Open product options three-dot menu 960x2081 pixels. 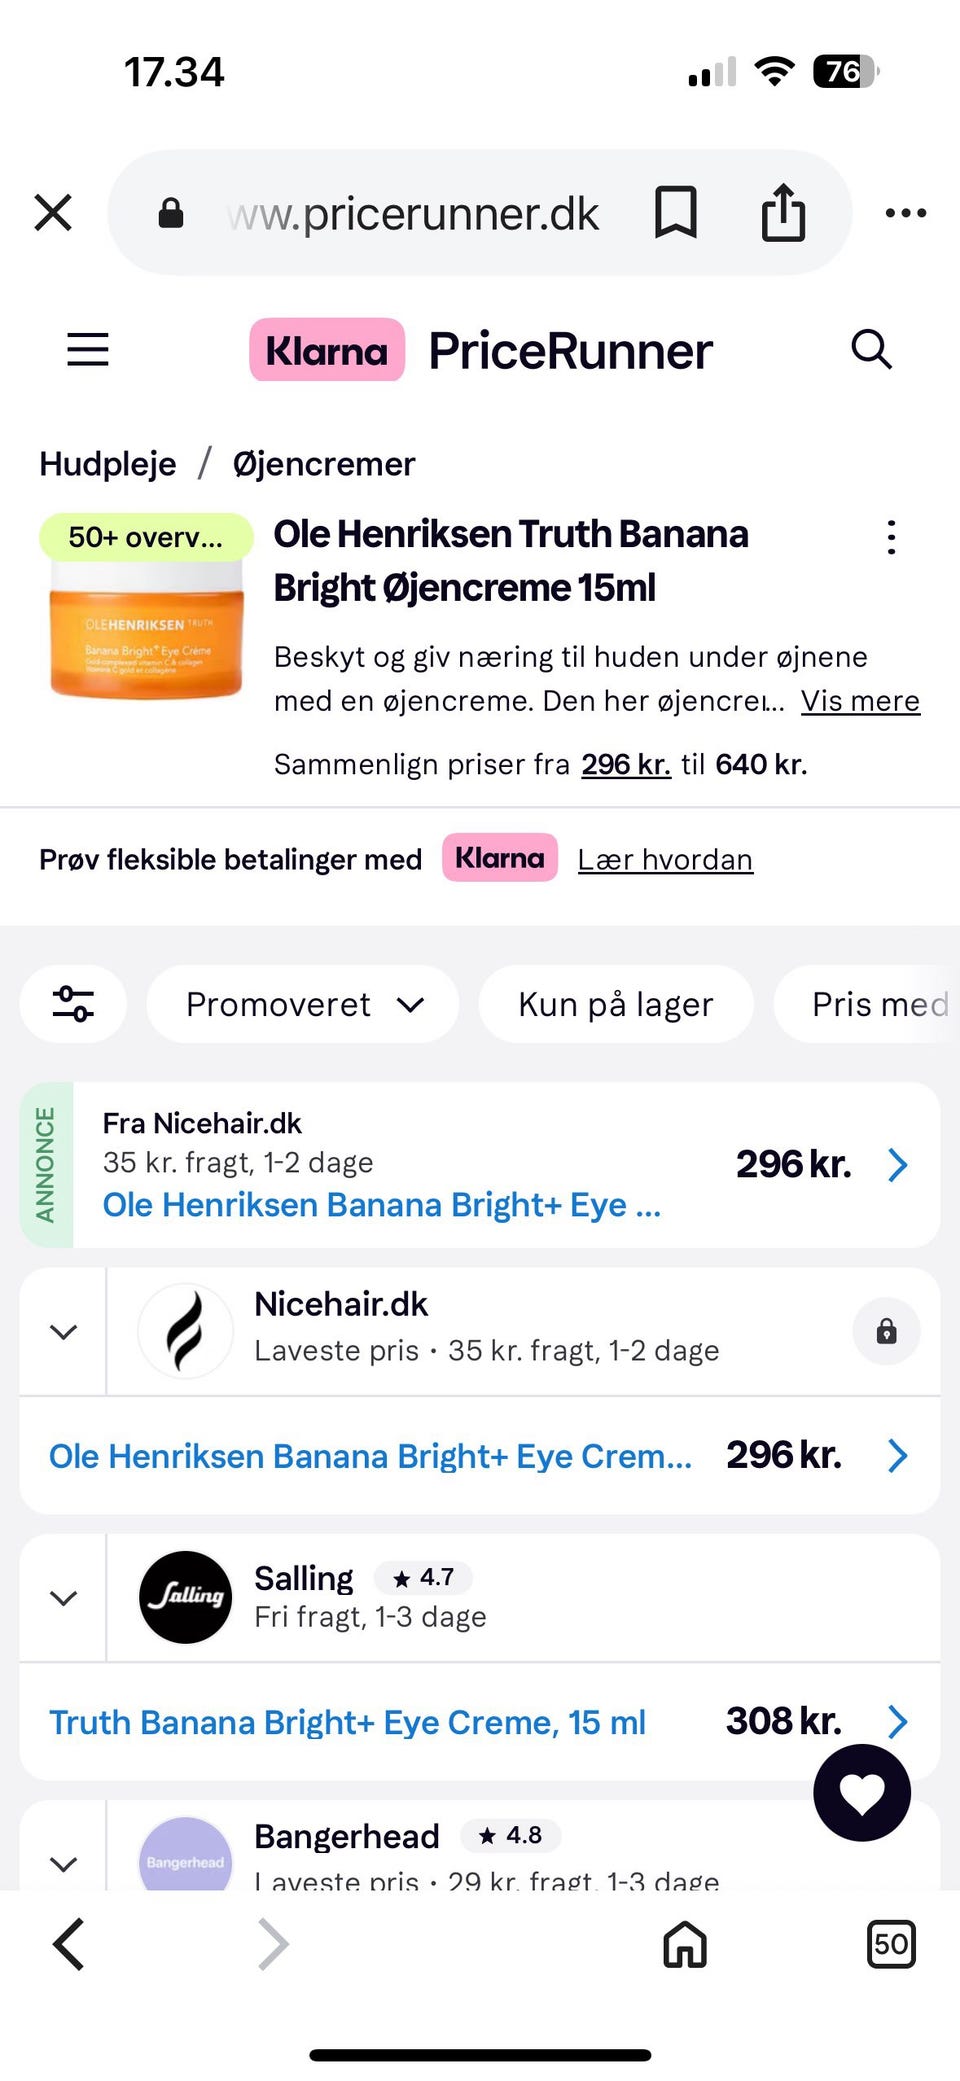point(891,538)
